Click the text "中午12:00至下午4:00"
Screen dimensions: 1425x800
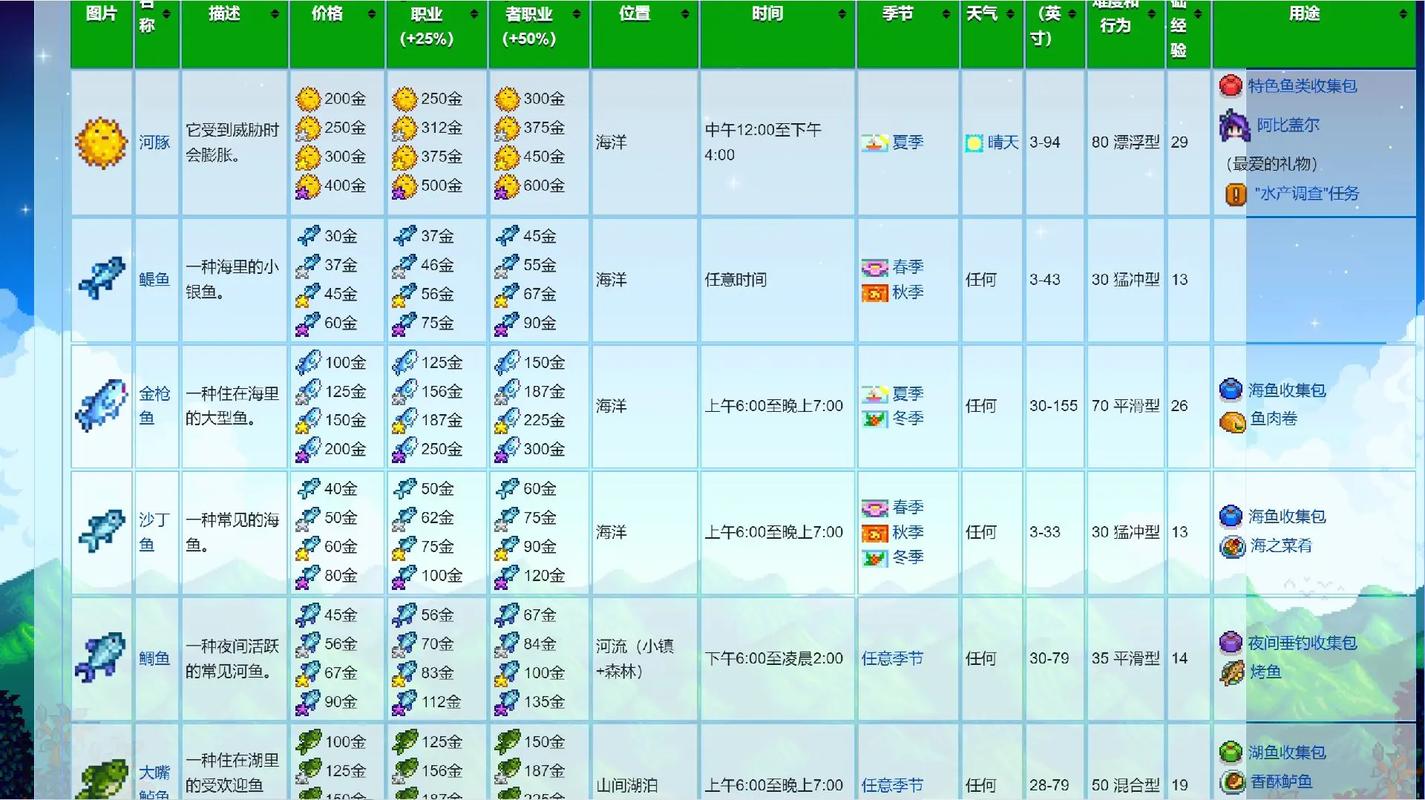click(763, 142)
